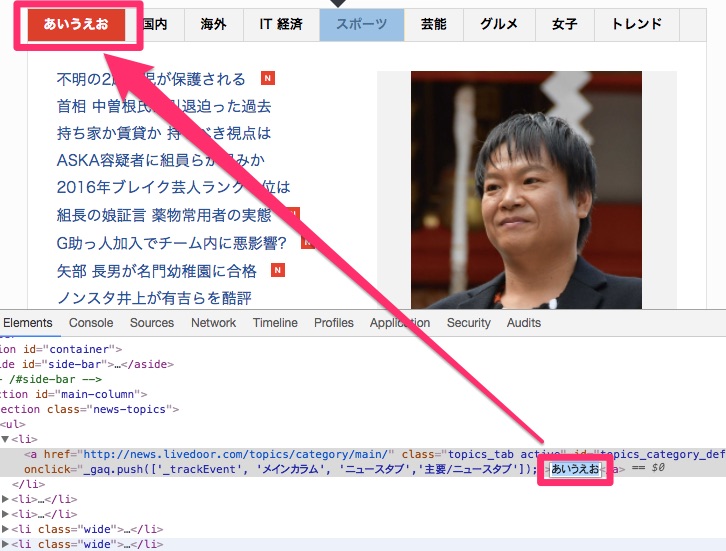Open the Sources panel in DevTools
The width and height of the screenshot is (726, 551).
pyautogui.click(x=152, y=323)
